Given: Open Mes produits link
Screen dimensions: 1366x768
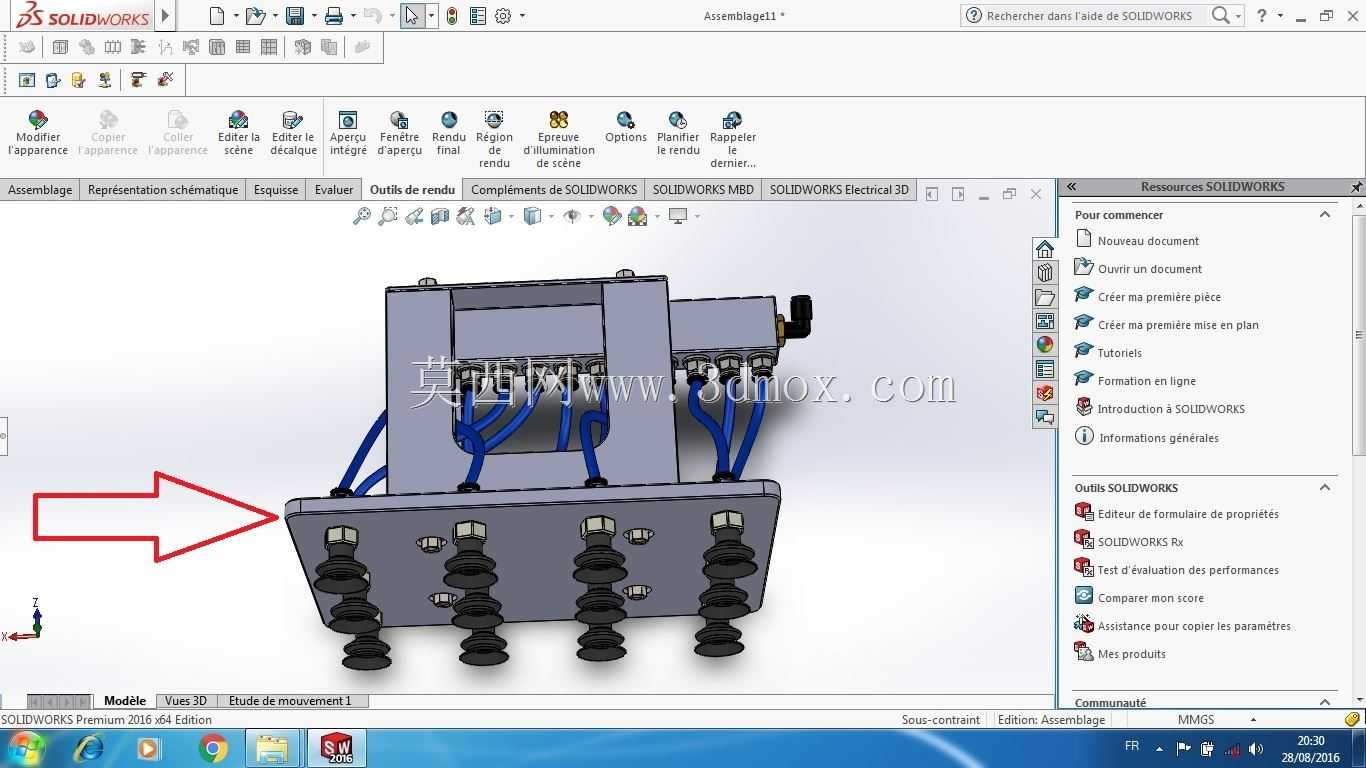Looking at the screenshot, I should point(1132,654).
